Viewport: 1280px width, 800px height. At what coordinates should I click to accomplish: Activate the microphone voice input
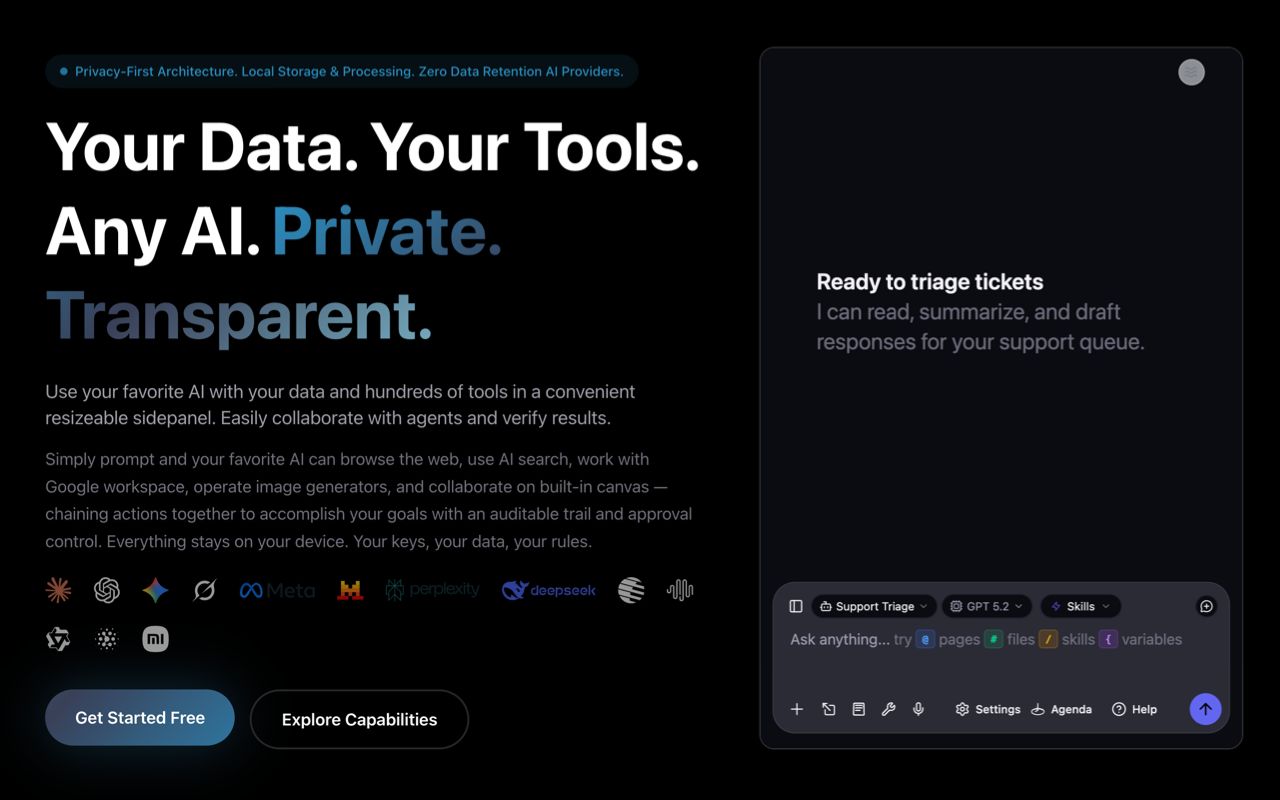(x=918, y=709)
